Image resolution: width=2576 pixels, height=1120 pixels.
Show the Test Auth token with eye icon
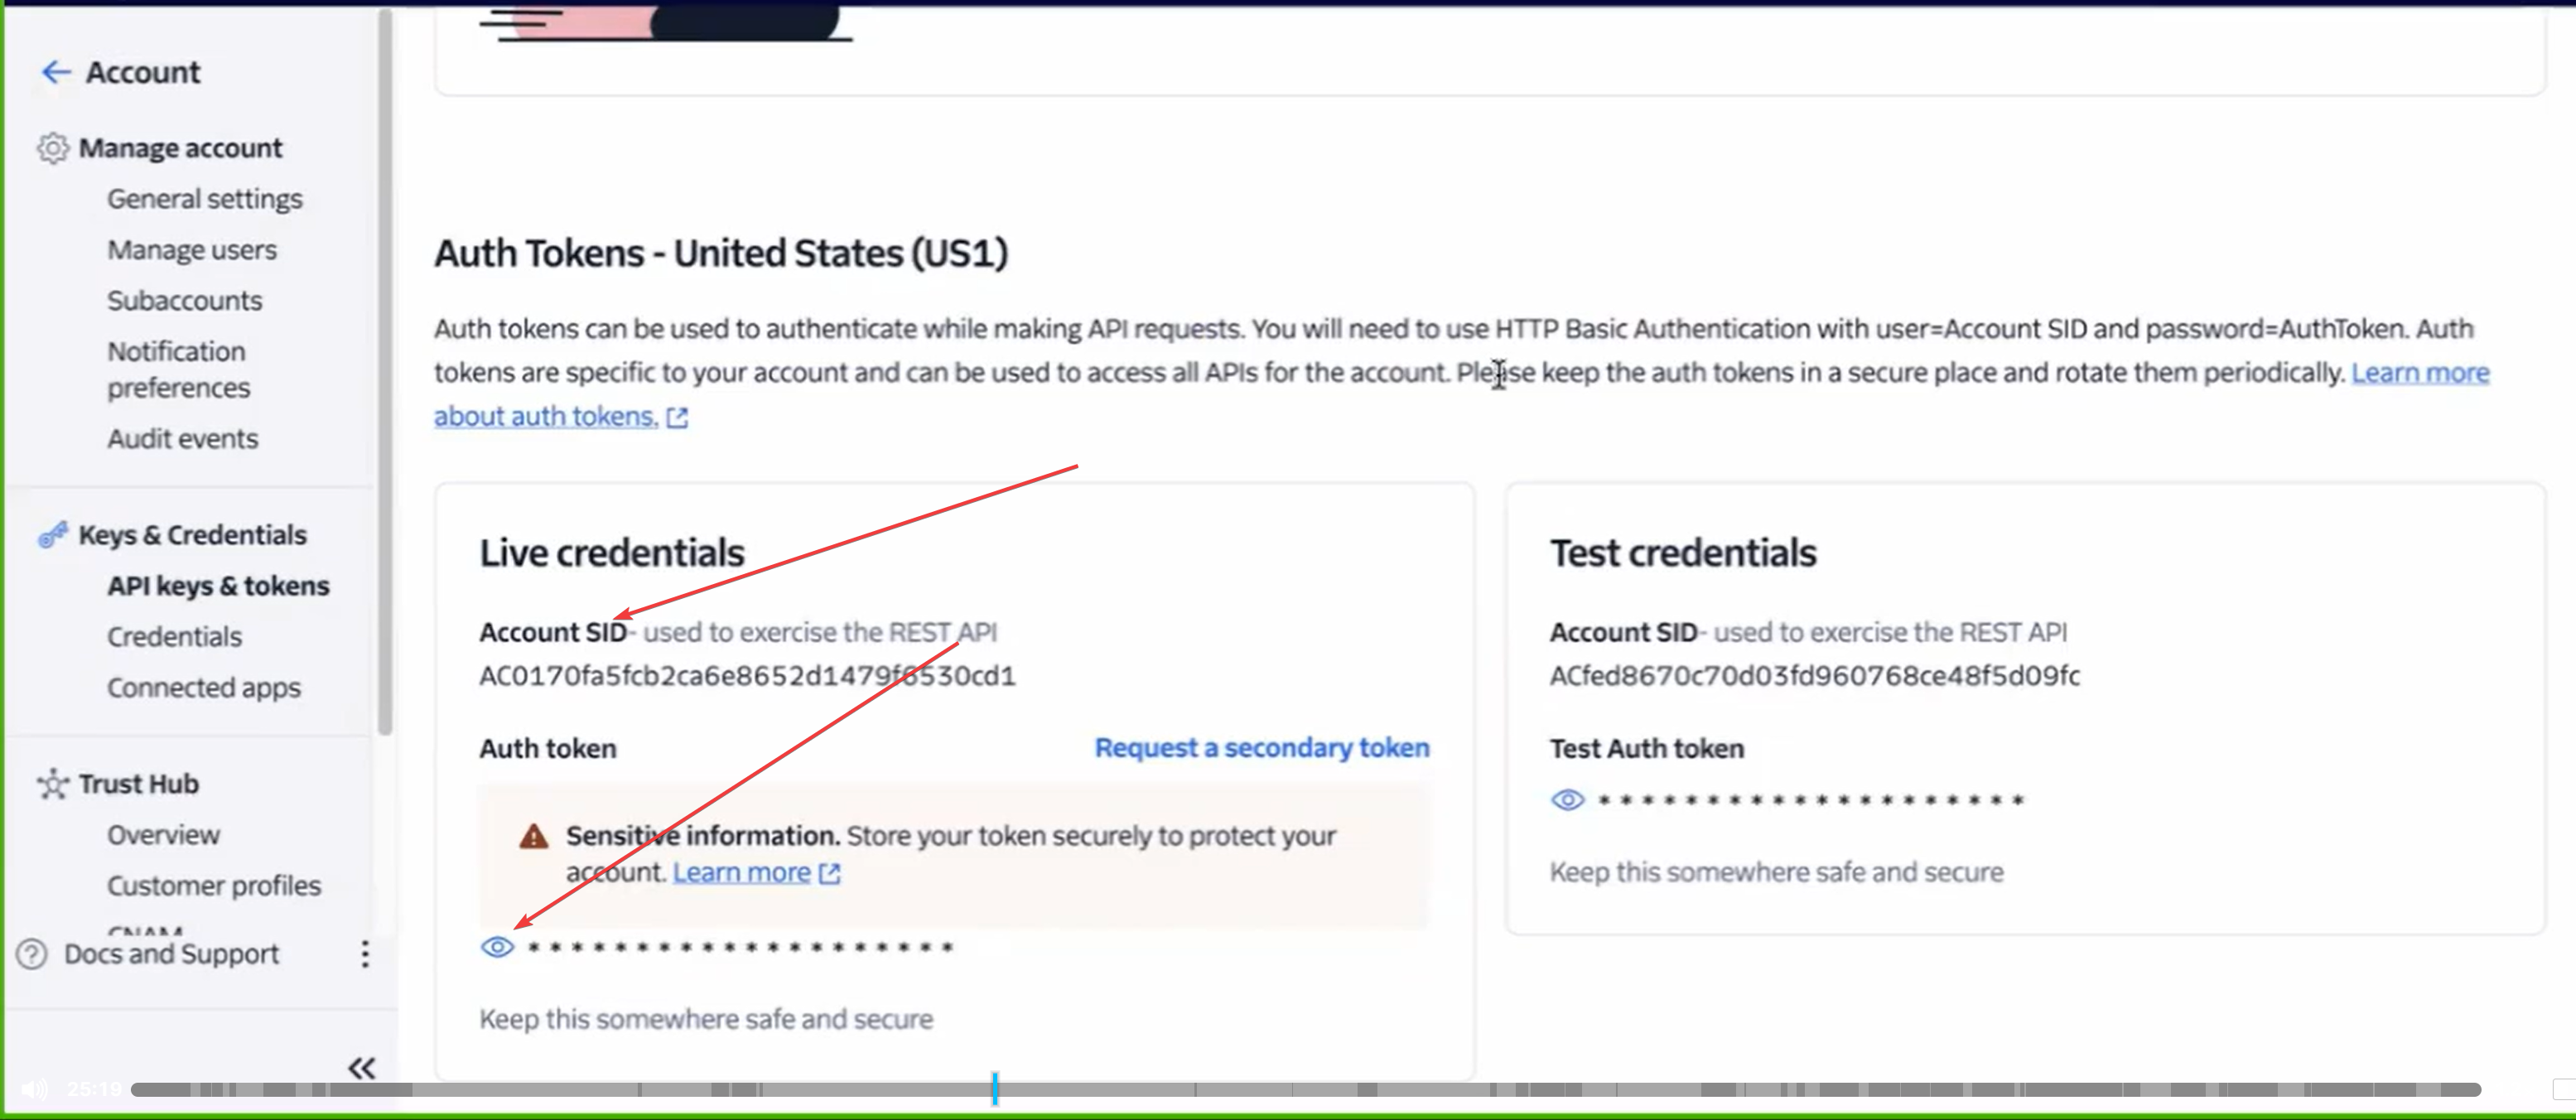pos(1568,800)
